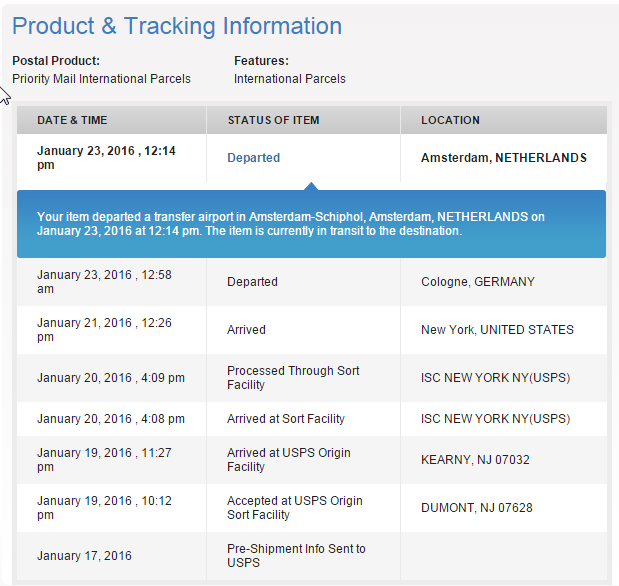
Task: Select the New York, UNITED STATES location
Action: 497,330
